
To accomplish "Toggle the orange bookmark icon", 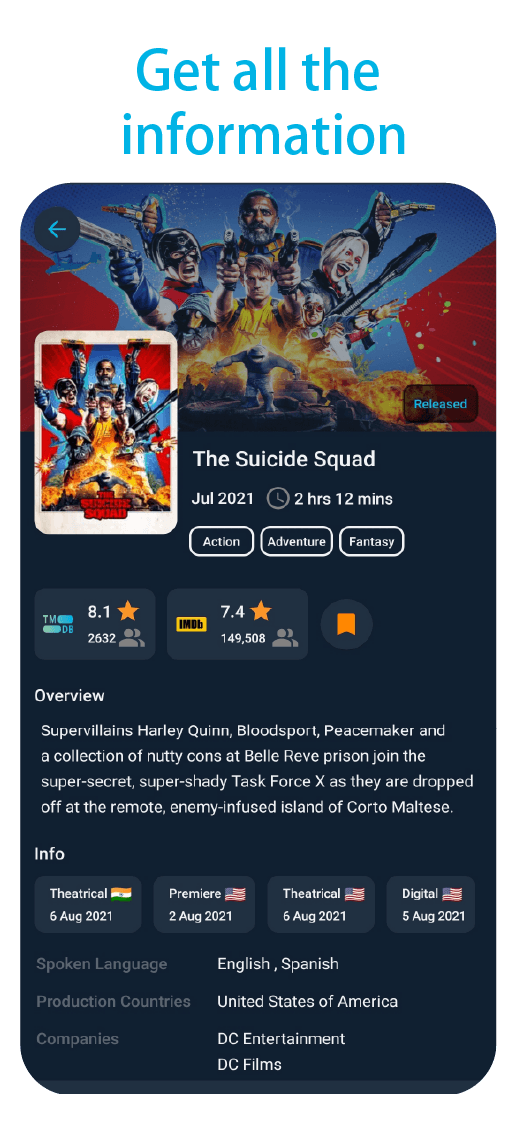I will coord(347,625).
